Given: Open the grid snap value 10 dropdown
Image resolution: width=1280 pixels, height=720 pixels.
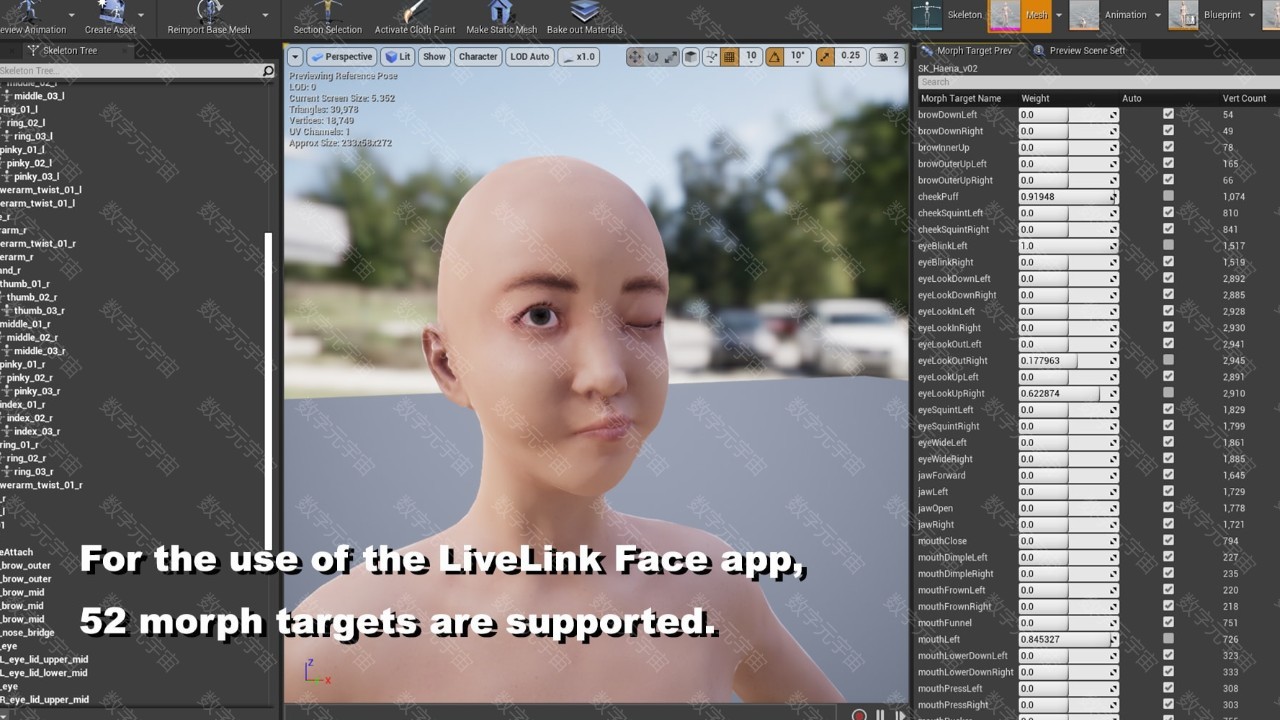Looking at the screenshot, I should (x=751, y=57).
